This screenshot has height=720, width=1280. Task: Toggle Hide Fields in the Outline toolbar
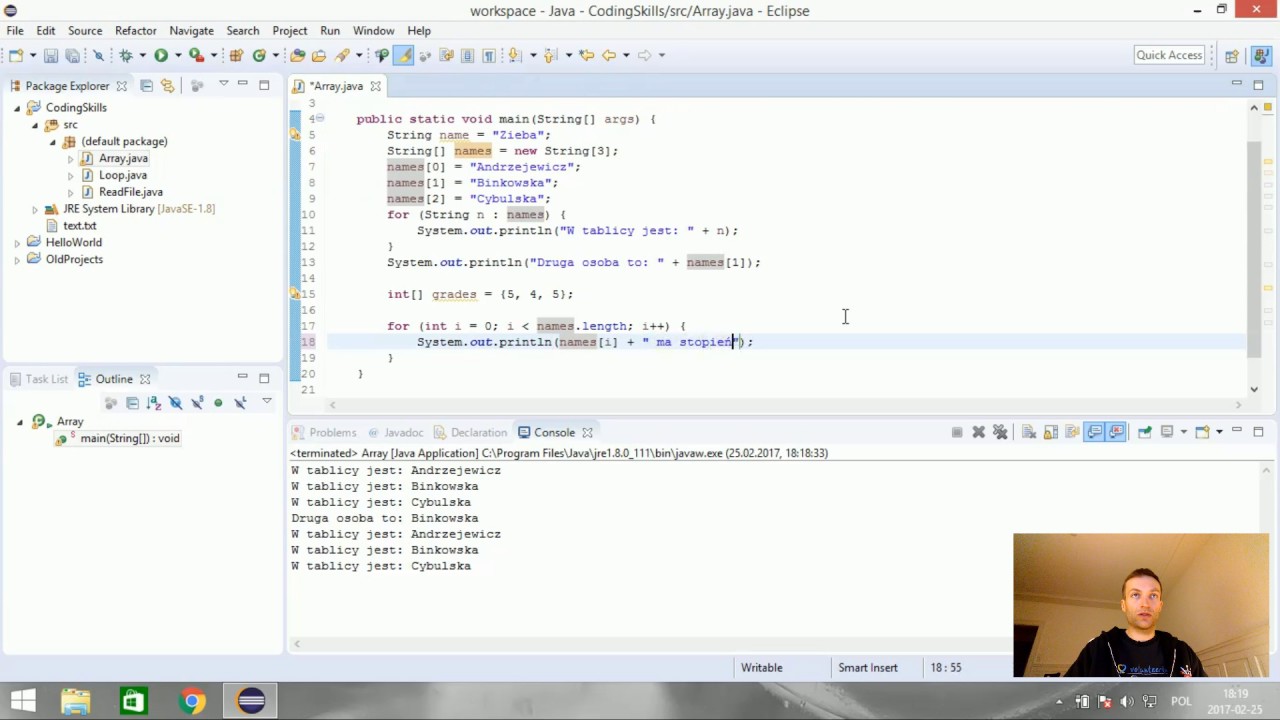[175, 403]
